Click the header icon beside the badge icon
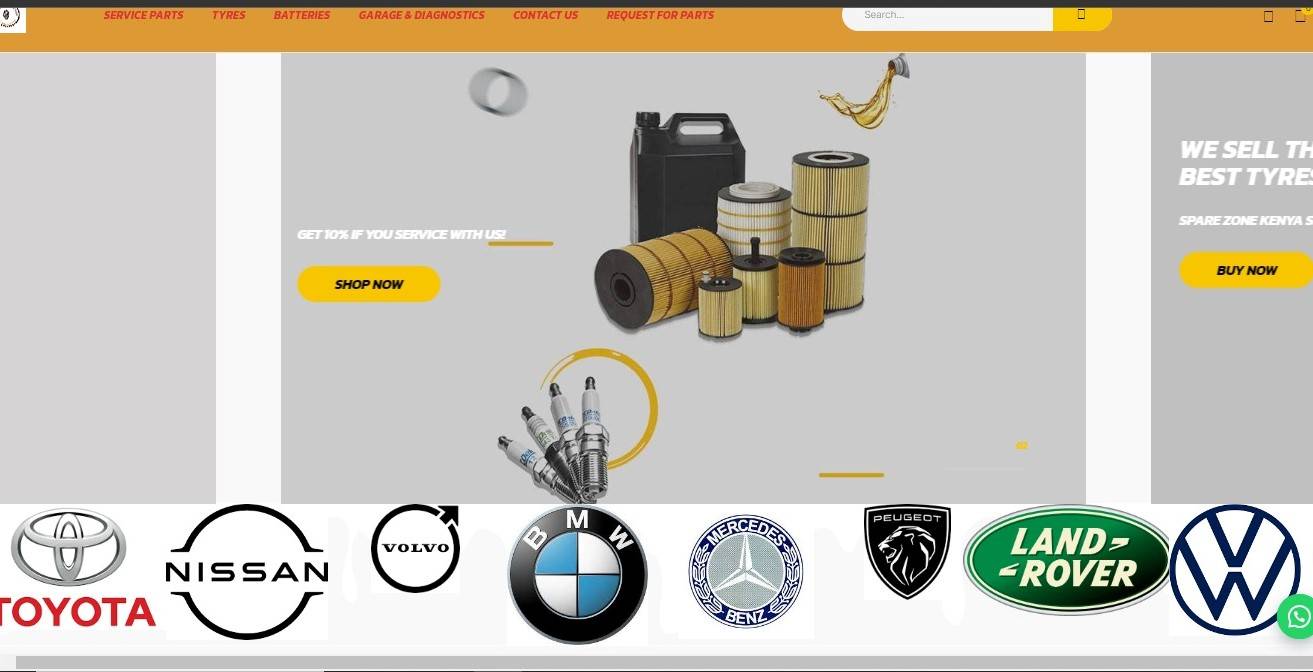 coord(1268,16)
